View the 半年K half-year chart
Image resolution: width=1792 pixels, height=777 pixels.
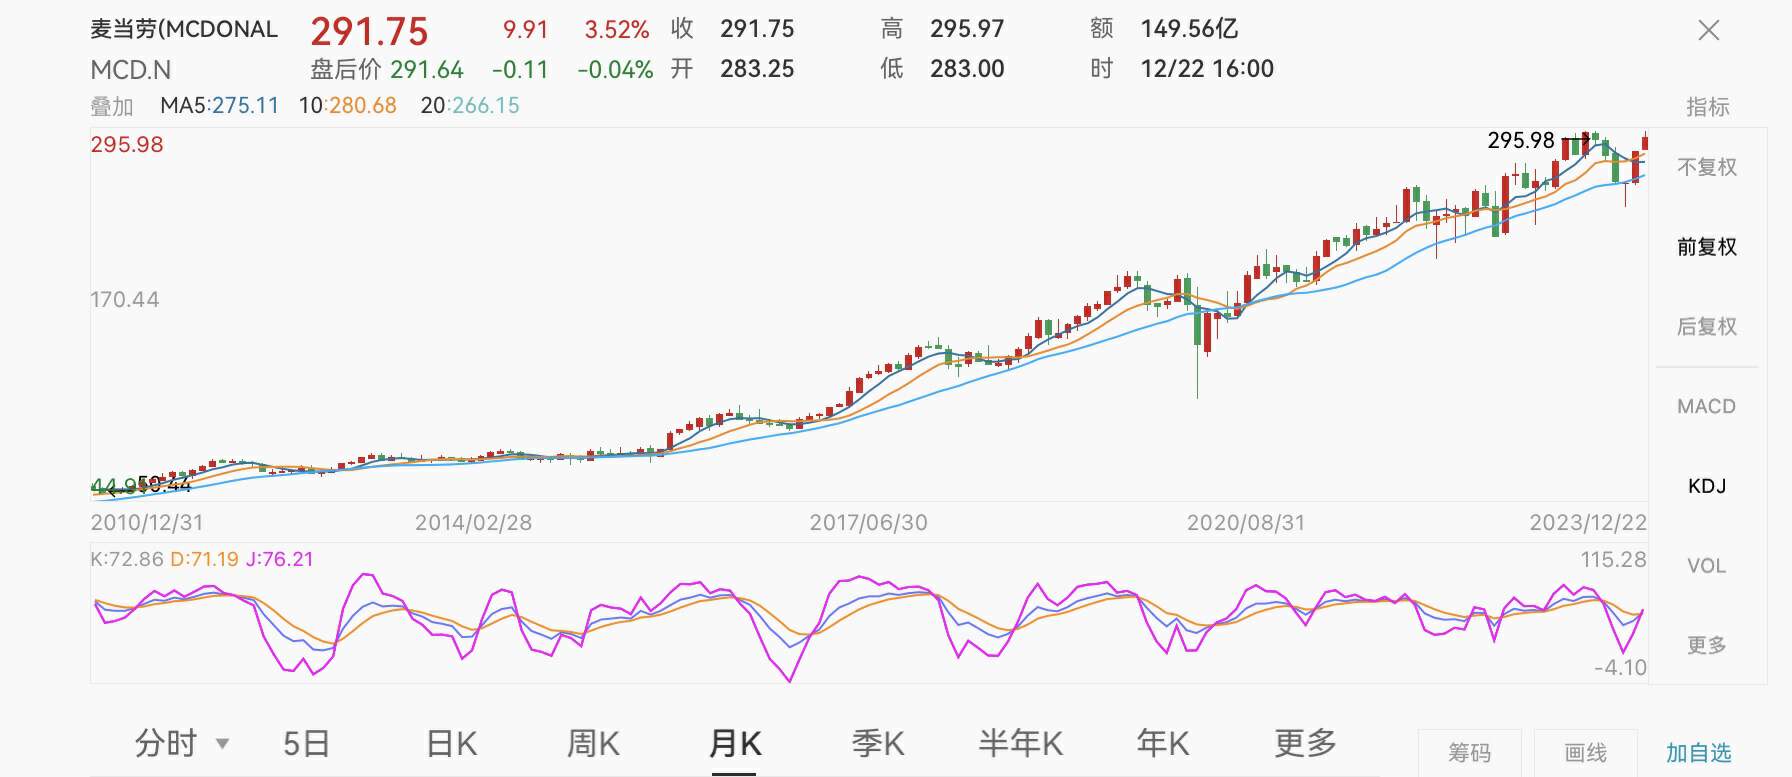(x=1020, y=744)
